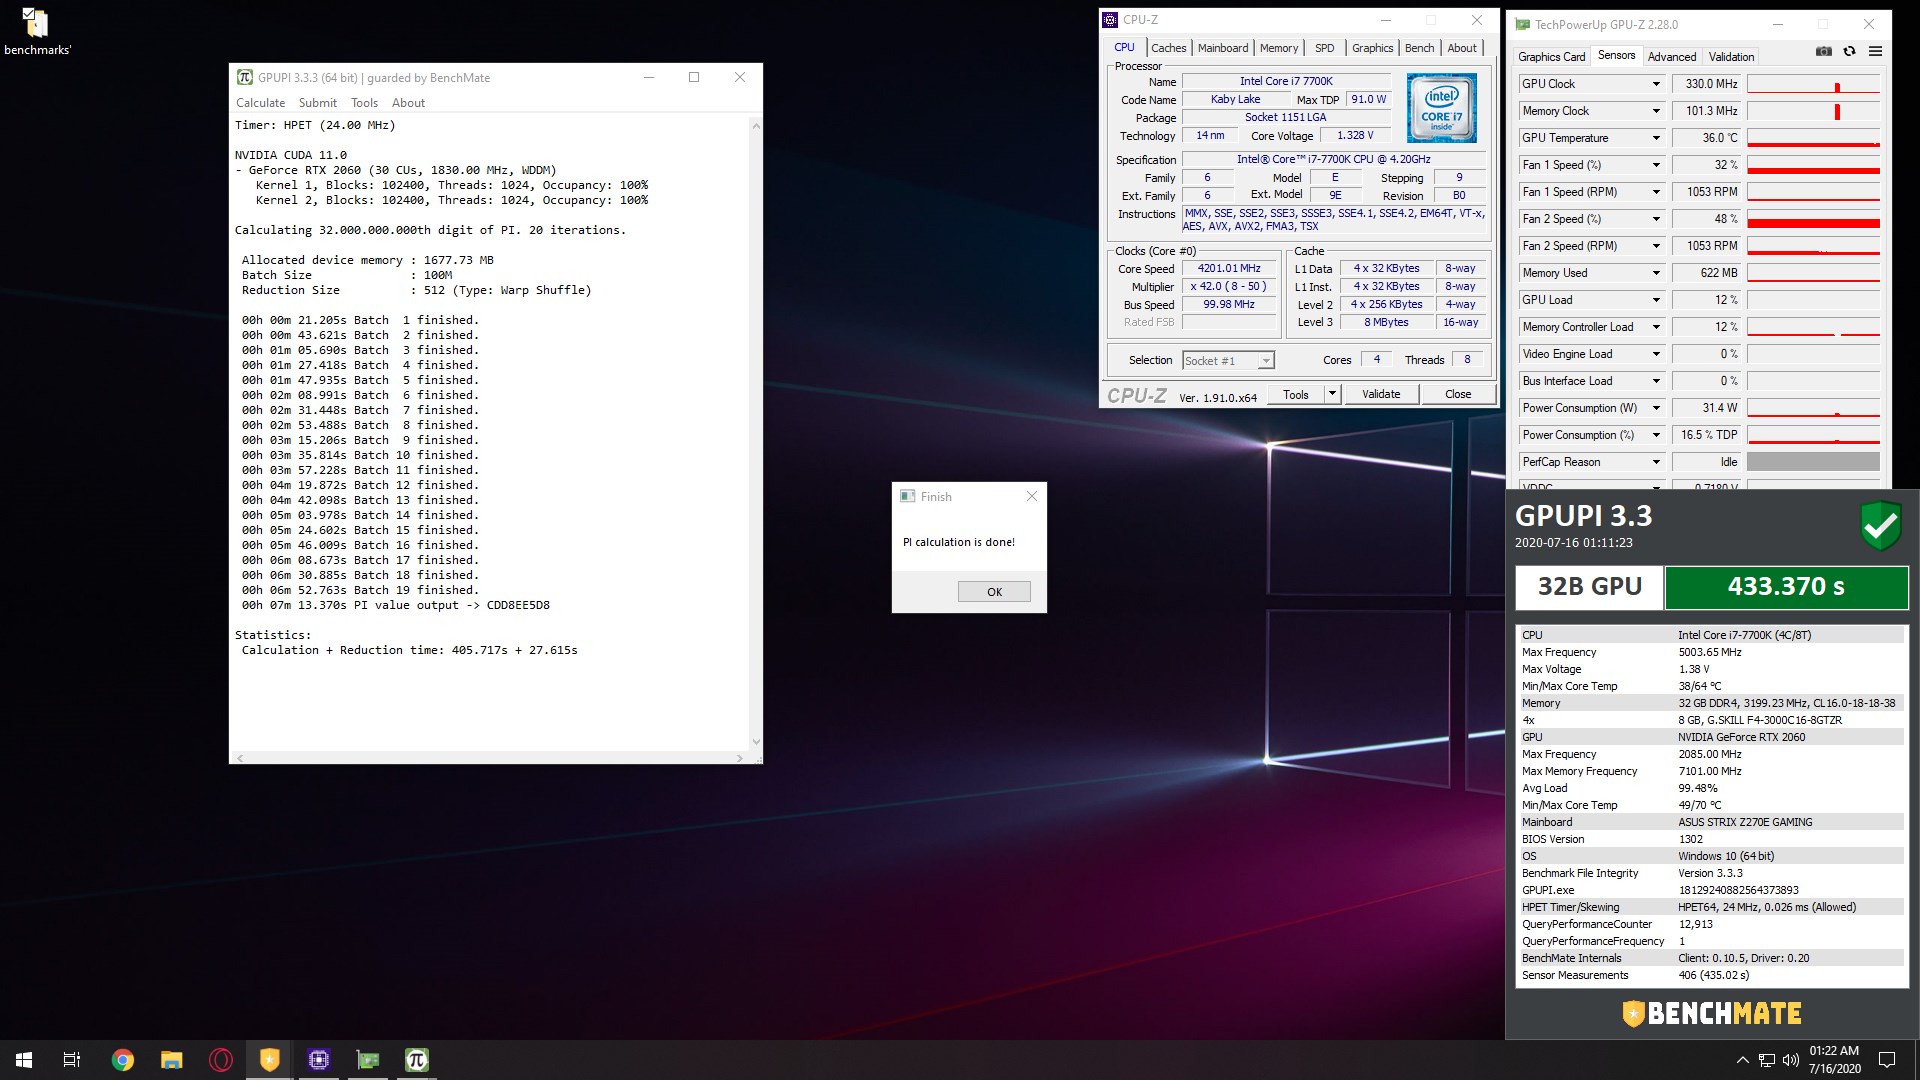
Task: Expand the GPU Temperature sensor dropdown
Action: click(x=1655, y=138)
